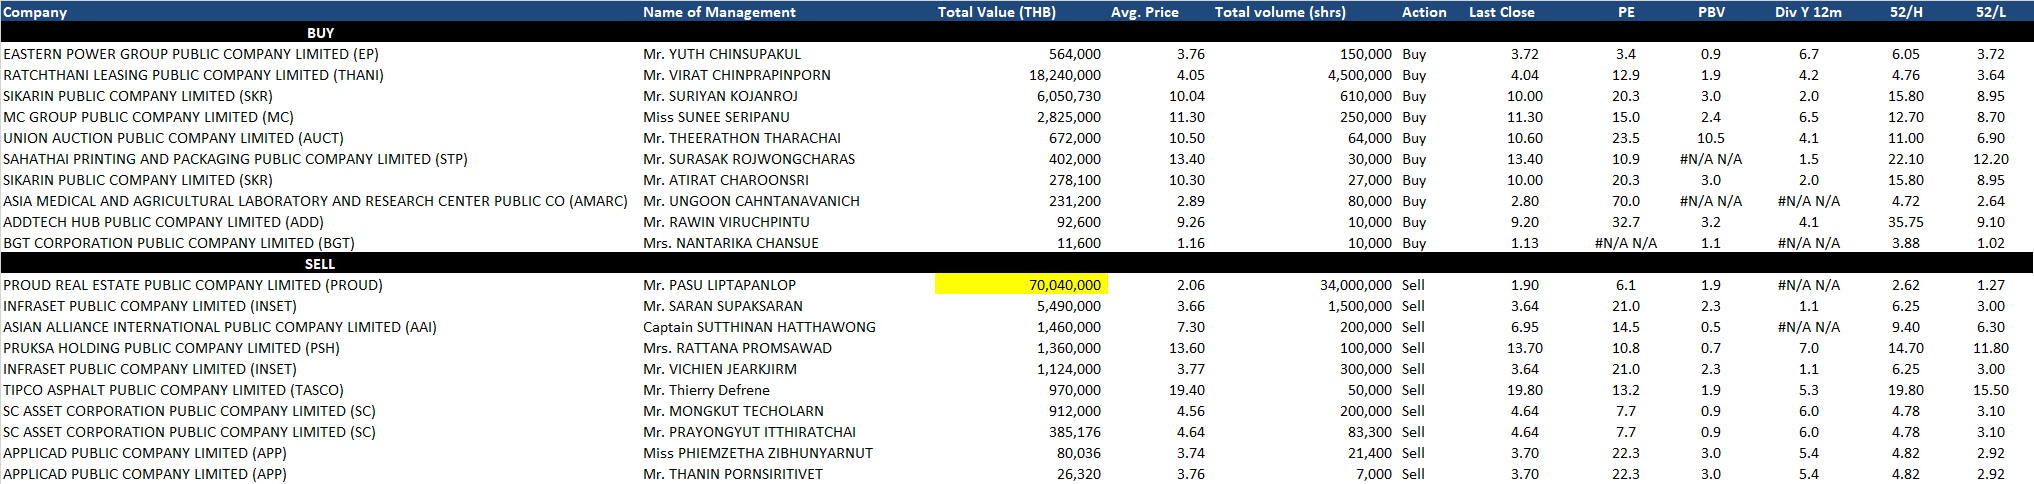
Task: Click Mr. PRAYONGYUT ITTHIRATCHAI name cell
Action: click(749, 432)
